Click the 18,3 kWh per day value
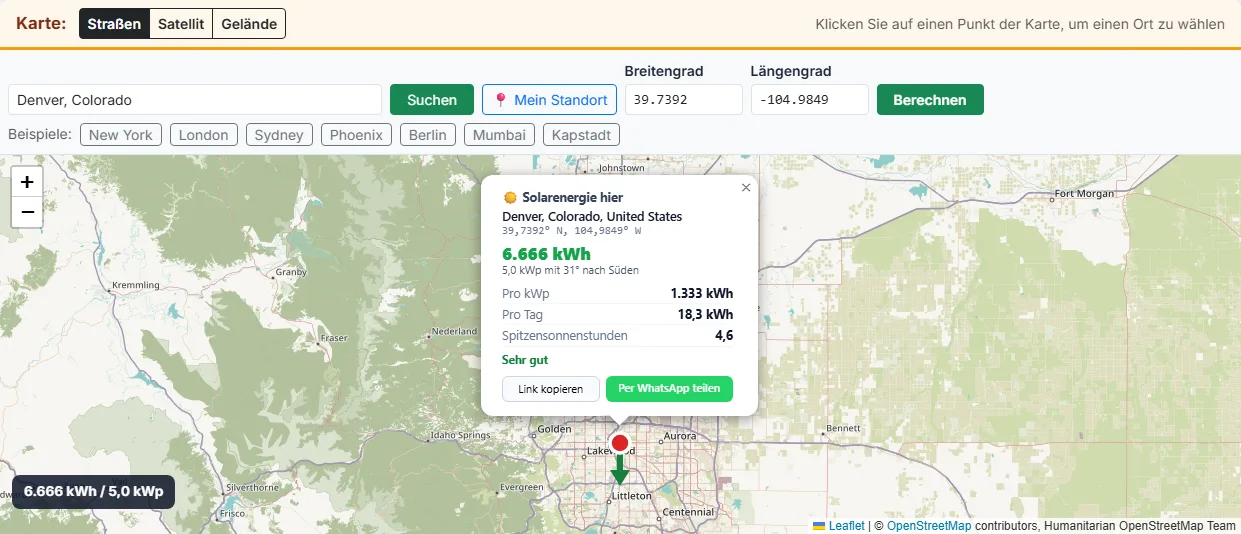 point(705,314)
